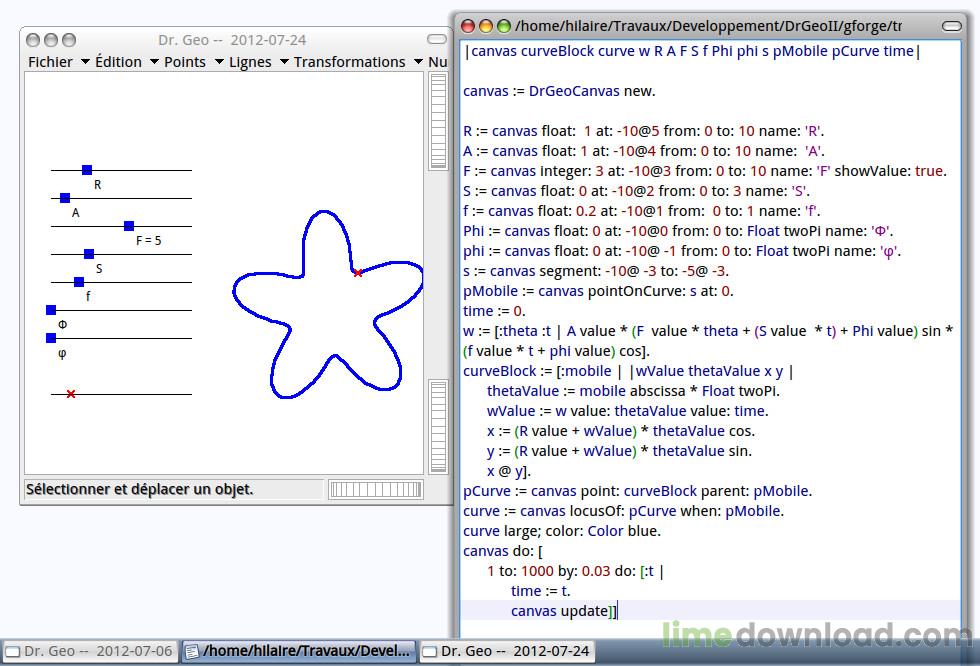
Task: Click code line 'curve large; color: Color blue.'
Action: click(x=561, y=531)
